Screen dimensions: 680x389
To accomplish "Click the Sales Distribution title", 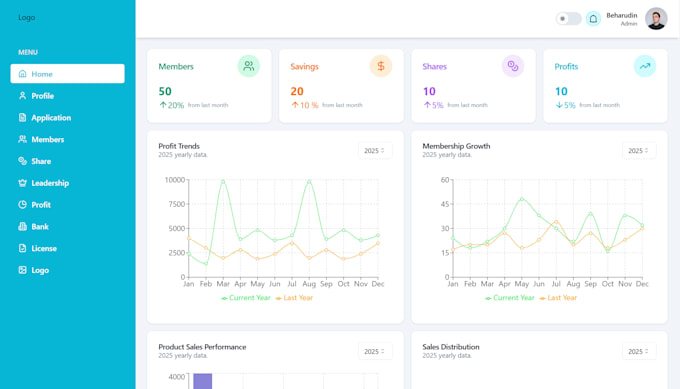I will [451, 347].
